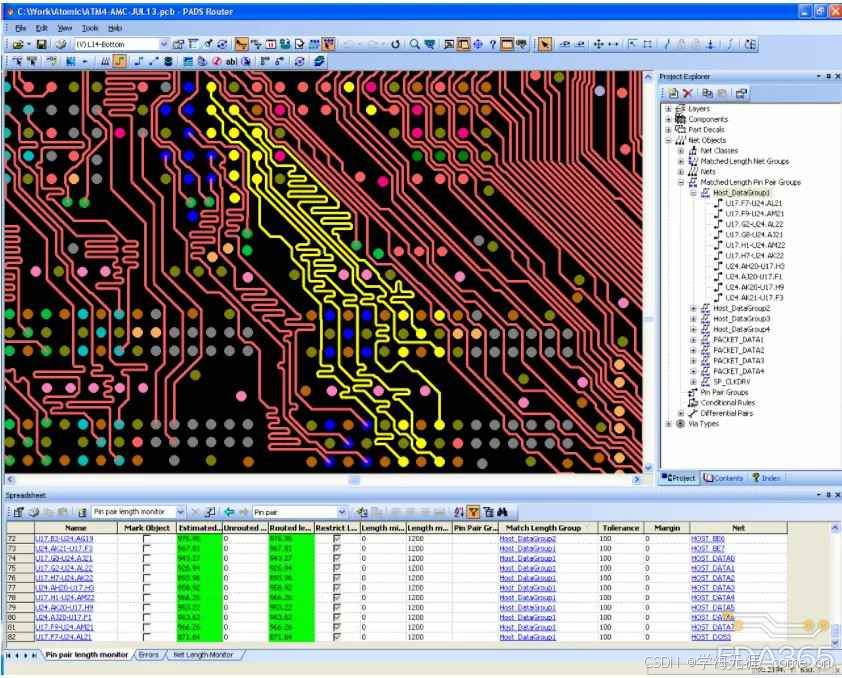Image resolution: width=842 pixels, height=678 pixels.
Task: Select U17.F7-U24.AL21 in the tree
Action: pos(754,203)
